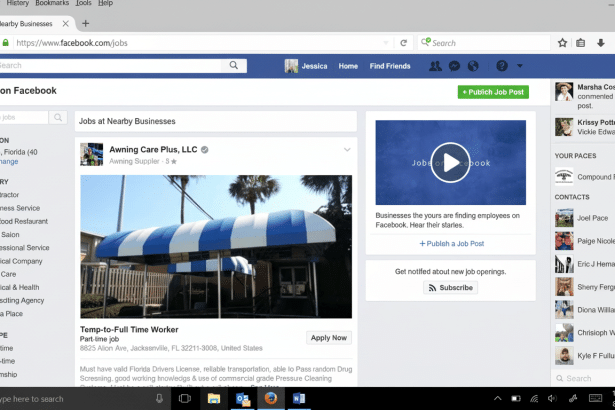
Task: Select the Business Service category filter
Action: point(20,208)
